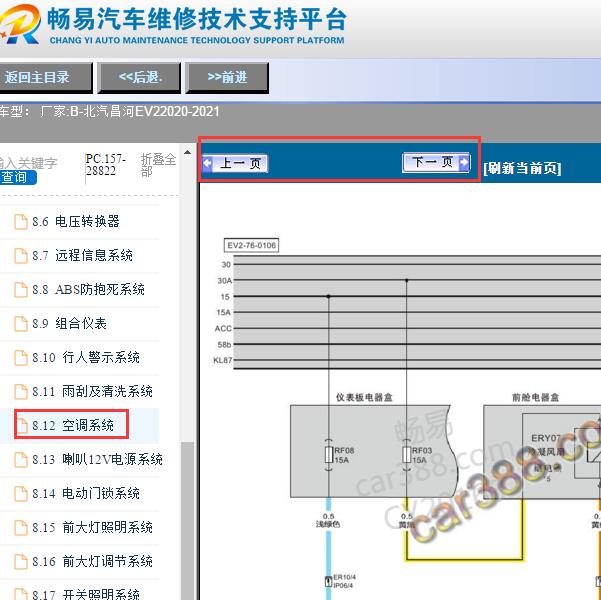The width and height of the screenshot is (601, 600).
Task: Collapse all with 折叠全部 link
Action: [x=158, y=165]
